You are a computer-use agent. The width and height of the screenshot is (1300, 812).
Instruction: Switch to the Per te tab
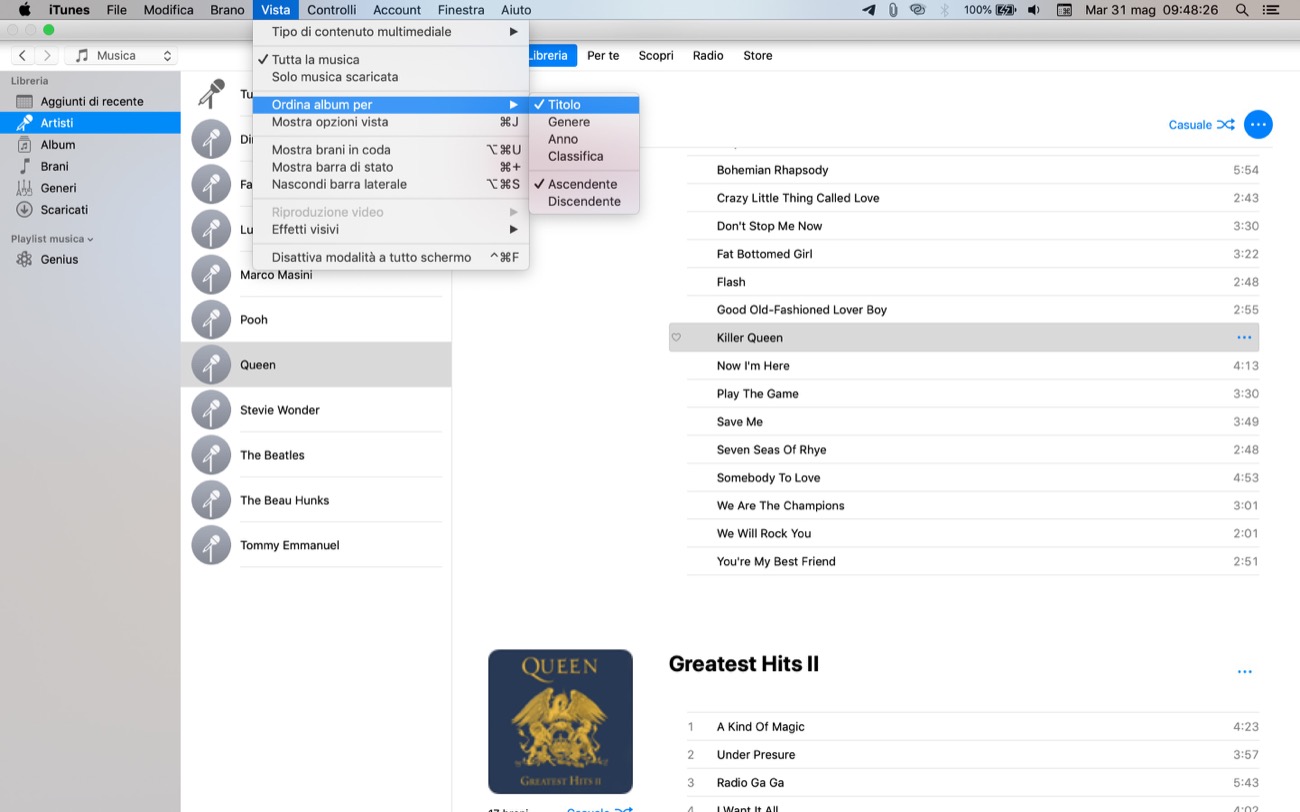point(603,56)
